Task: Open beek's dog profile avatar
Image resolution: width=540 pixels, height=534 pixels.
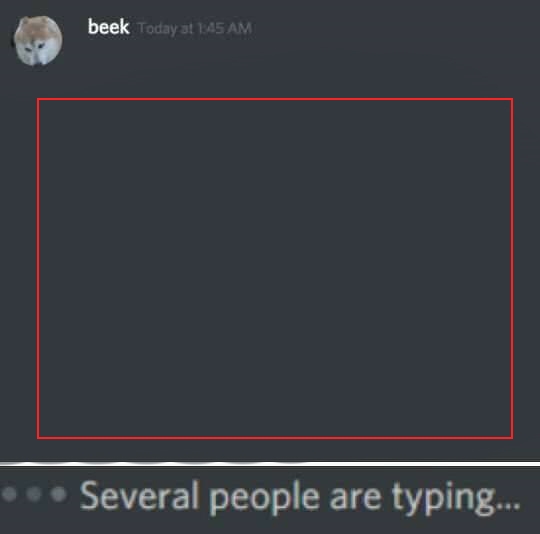Action: [38, 40]
